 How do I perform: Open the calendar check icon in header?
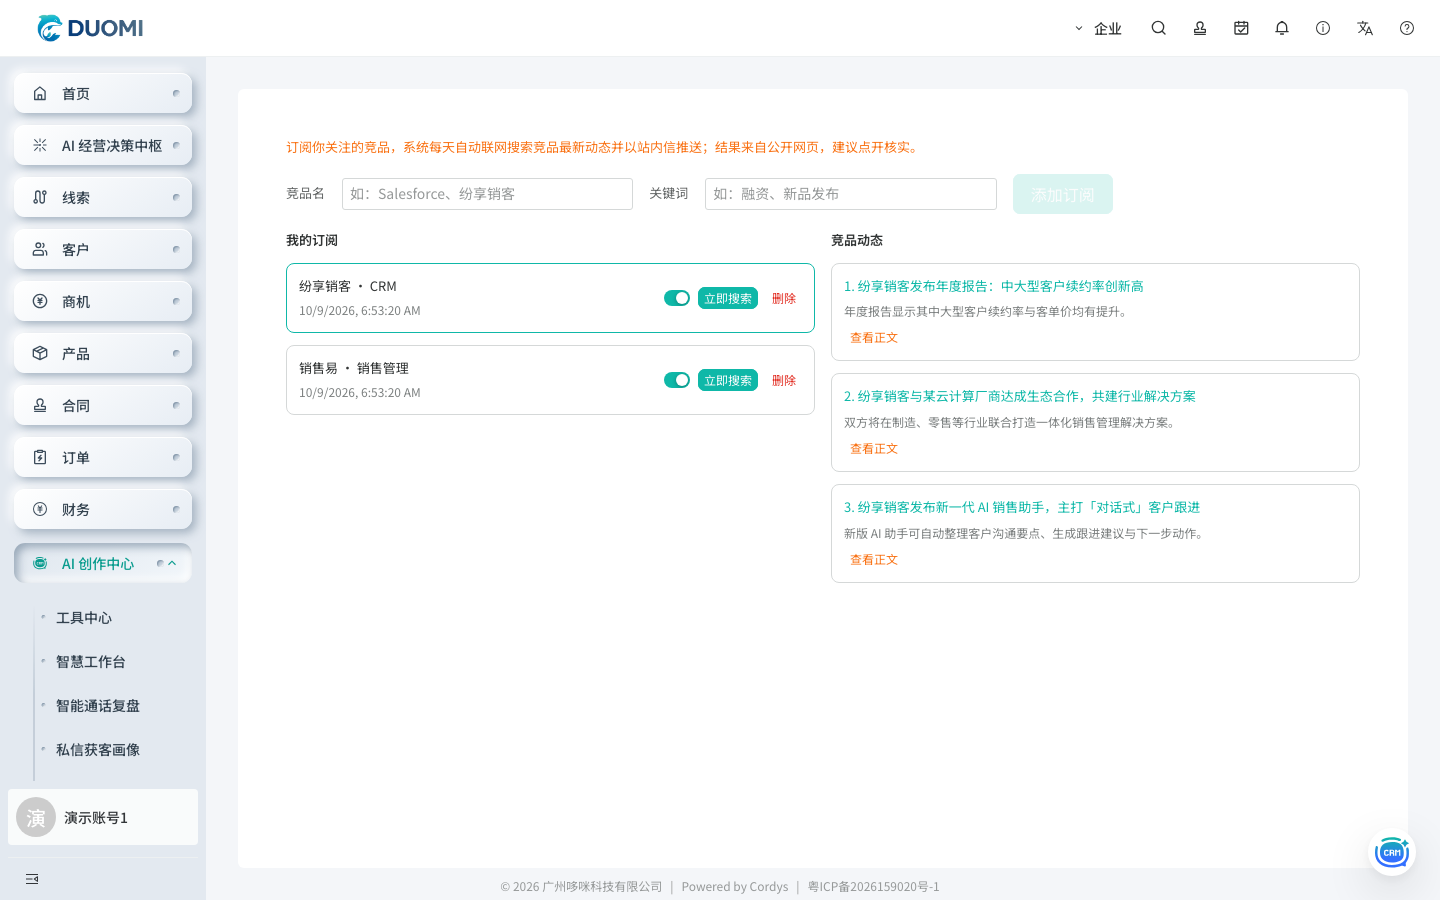coord(1241,28)
